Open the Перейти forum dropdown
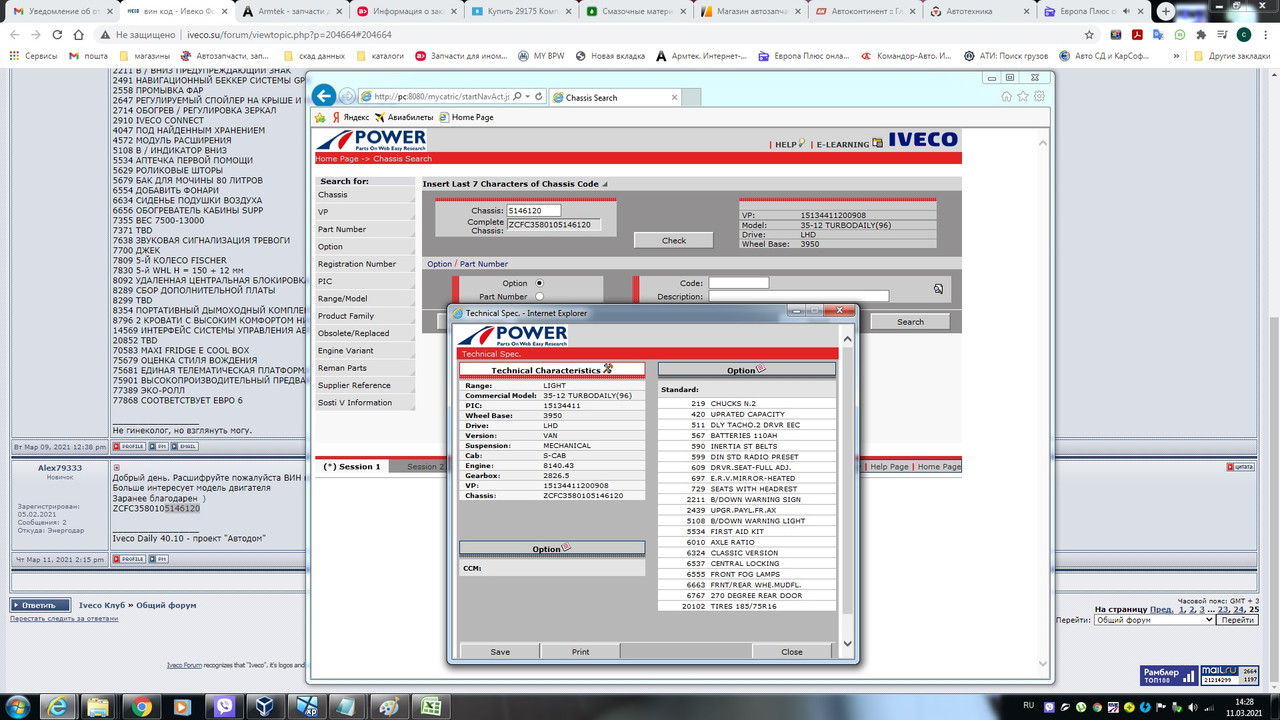The image size is (1280, 720). 1153,620
